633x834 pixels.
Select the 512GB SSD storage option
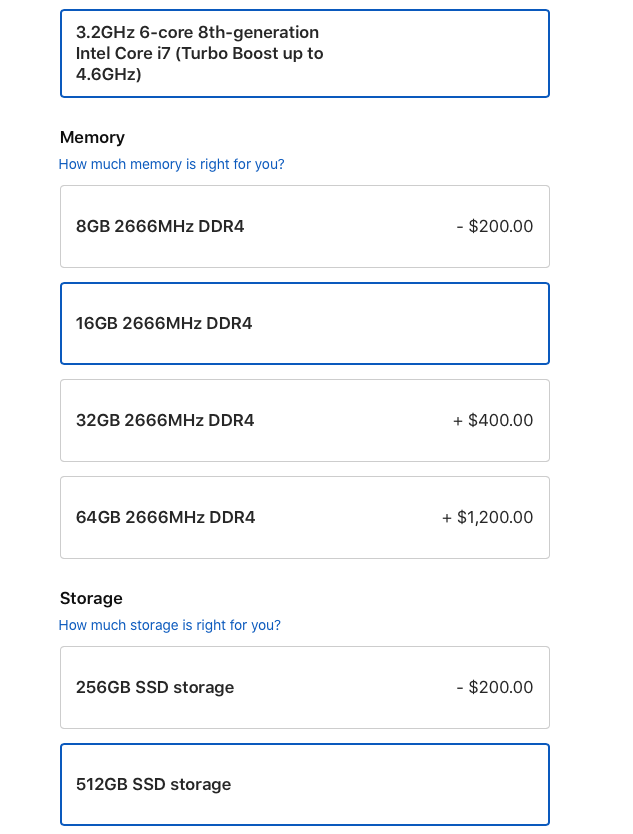[305, 784]
